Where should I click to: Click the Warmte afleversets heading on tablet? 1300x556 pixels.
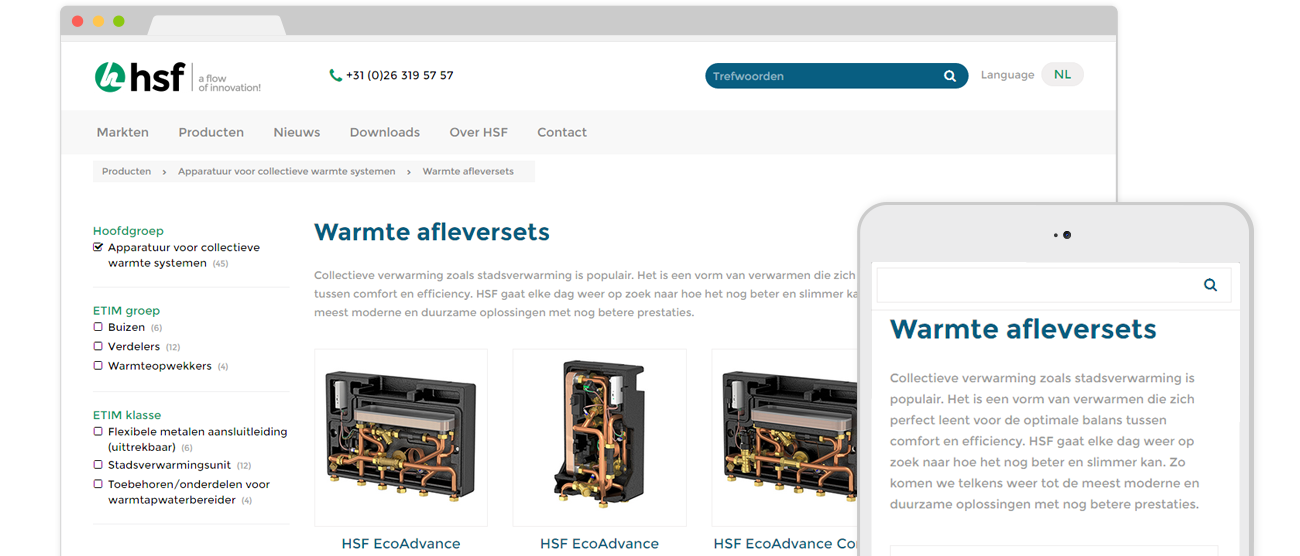(1023, 329)
